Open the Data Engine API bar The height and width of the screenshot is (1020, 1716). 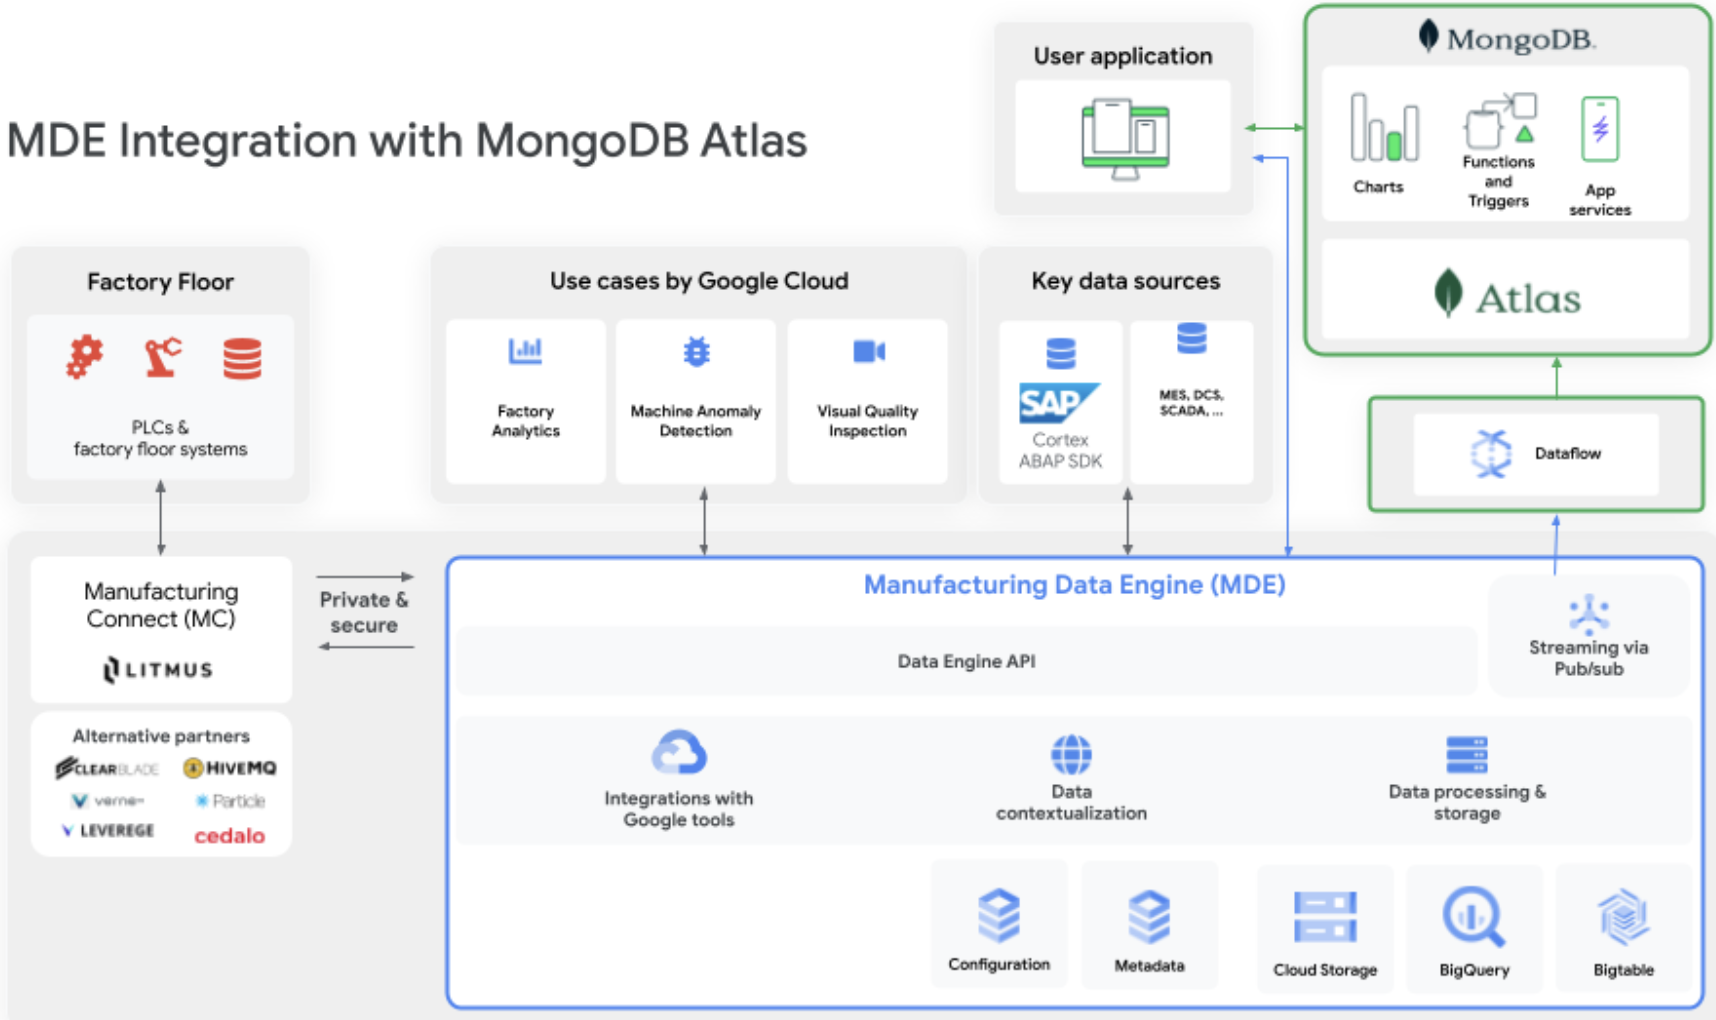(x=965, y=660)
